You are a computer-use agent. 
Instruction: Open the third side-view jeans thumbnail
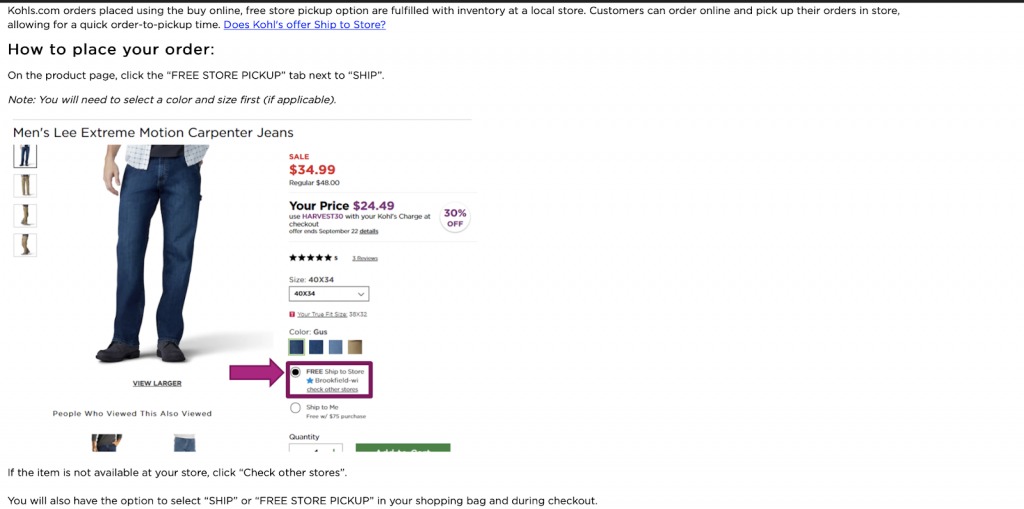click(x=25, y=215)
